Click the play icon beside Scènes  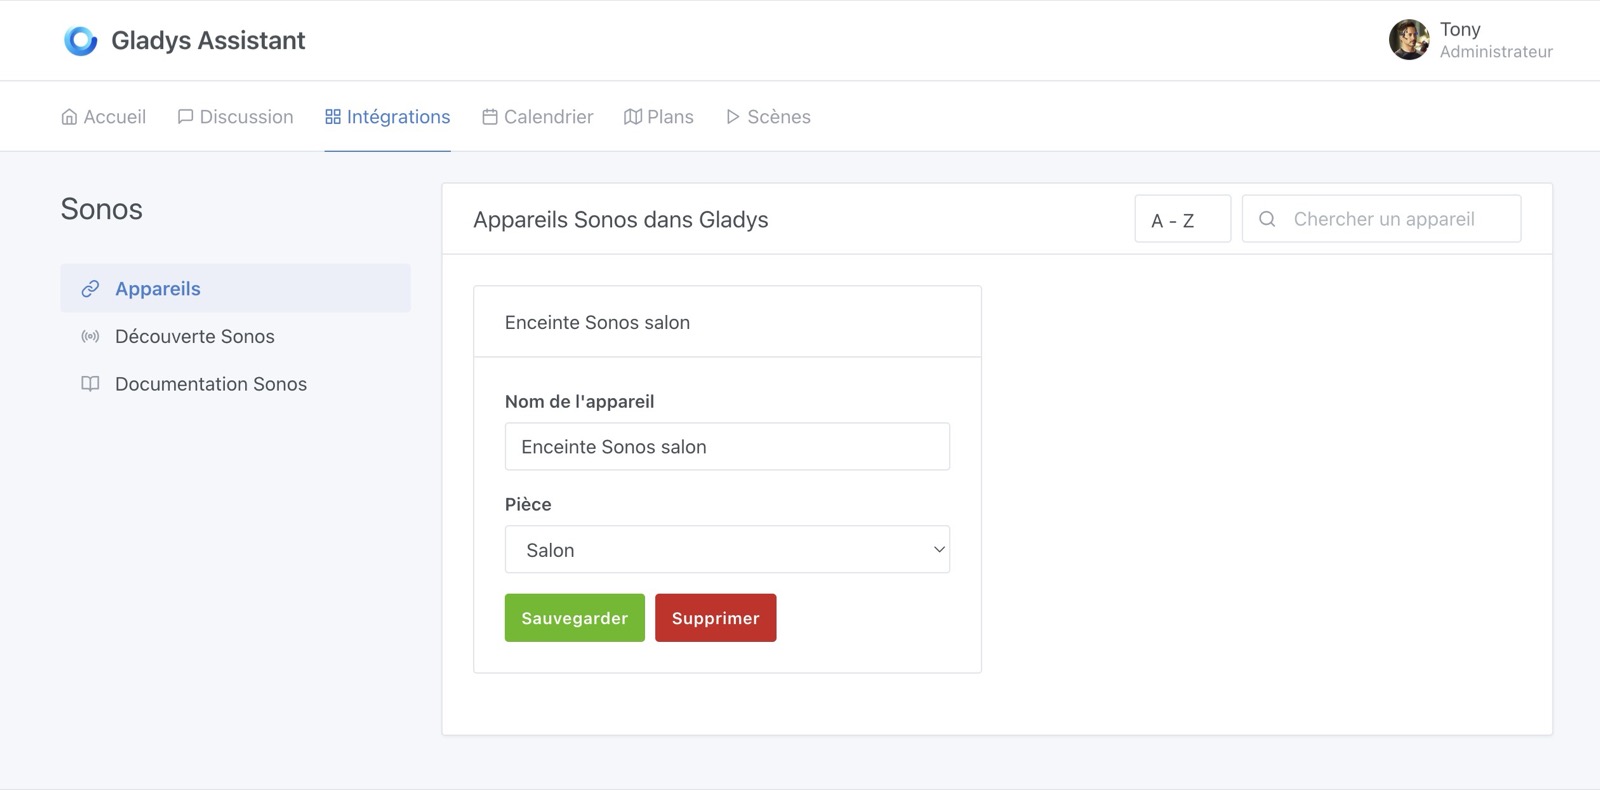pyautogui.click(x=733, y=117)
